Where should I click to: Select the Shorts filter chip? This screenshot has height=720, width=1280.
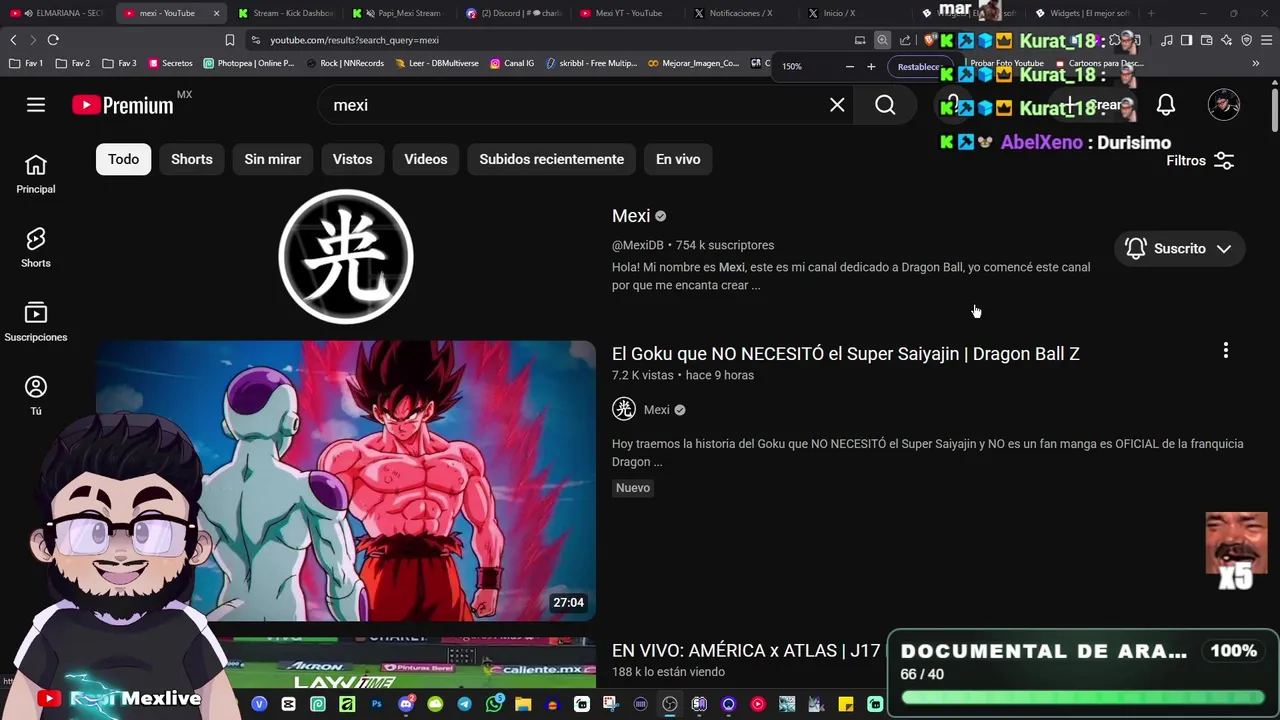click(192, 159)
